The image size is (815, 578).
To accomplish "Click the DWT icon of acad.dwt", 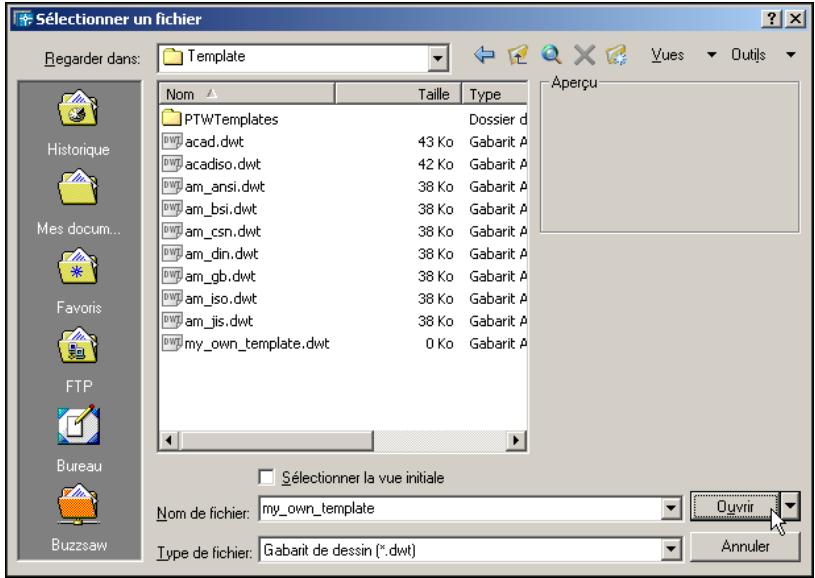I will point(172,141).
